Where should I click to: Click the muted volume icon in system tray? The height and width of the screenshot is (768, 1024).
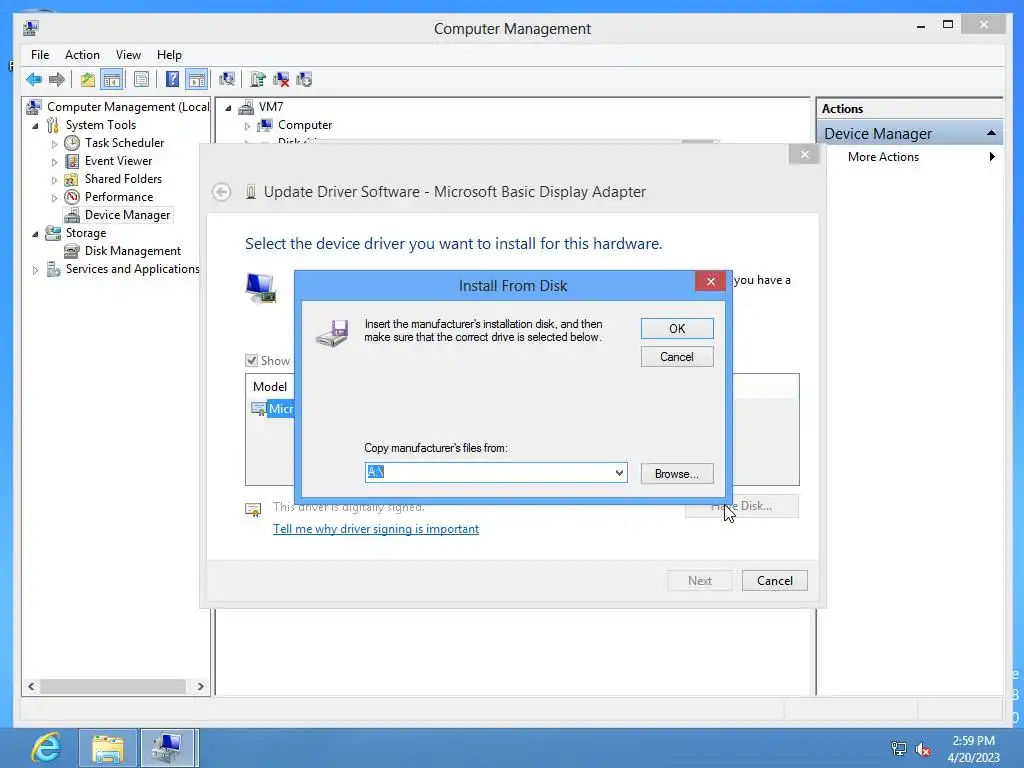pos(923,749)
